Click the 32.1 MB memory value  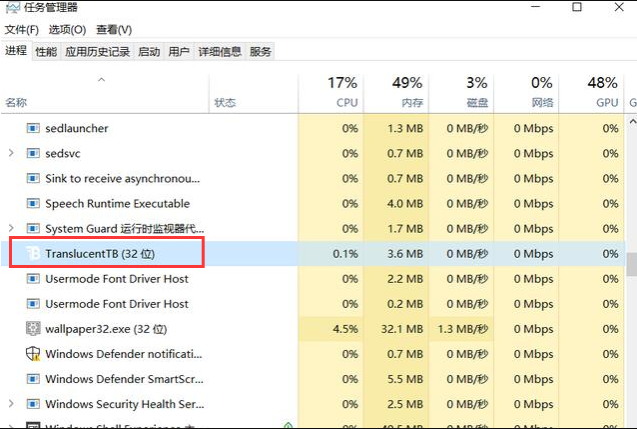click(x=402, y=329)
